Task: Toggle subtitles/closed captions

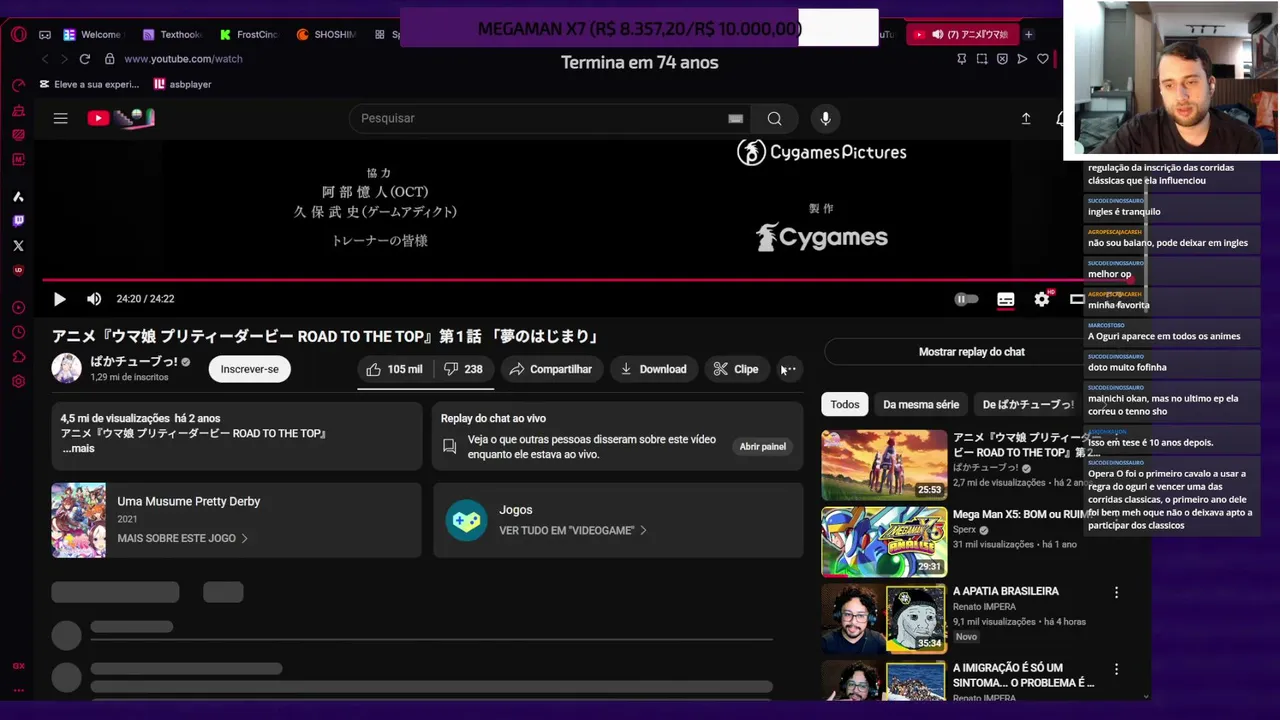Action: pyautogui.click(x=1006, y=299)
